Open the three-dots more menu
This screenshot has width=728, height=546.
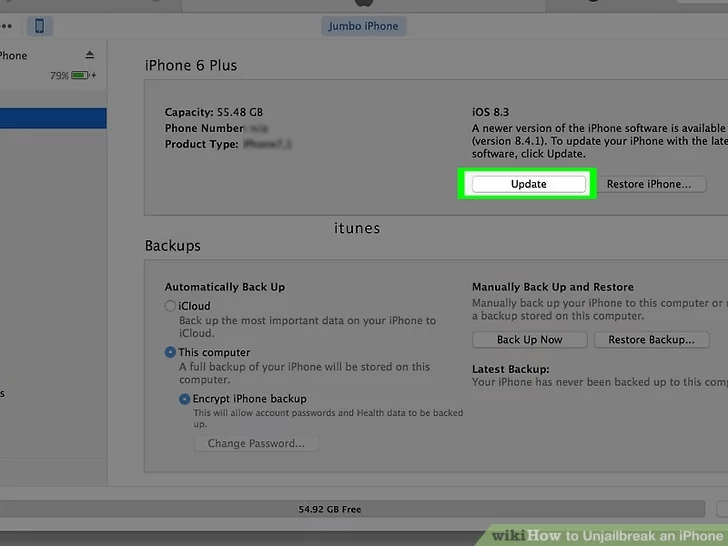(x=7, y=26)
